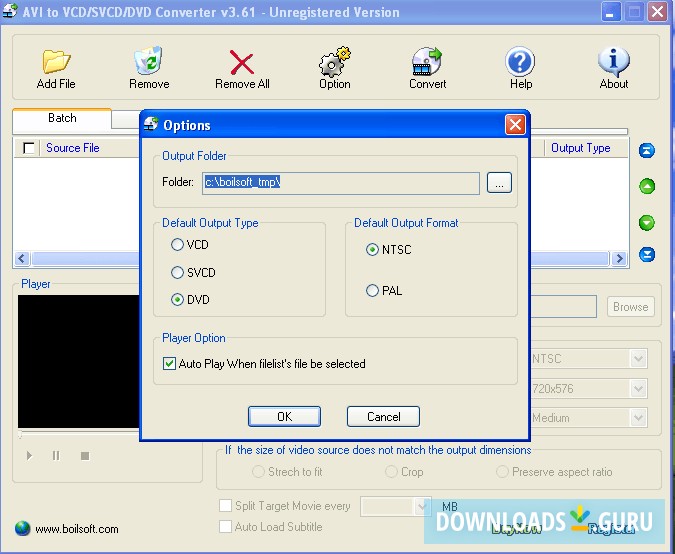The width and height of the screenshot is (675, 554).
Task: Select DVD as default output type
Action: click(x=177, y=300)
